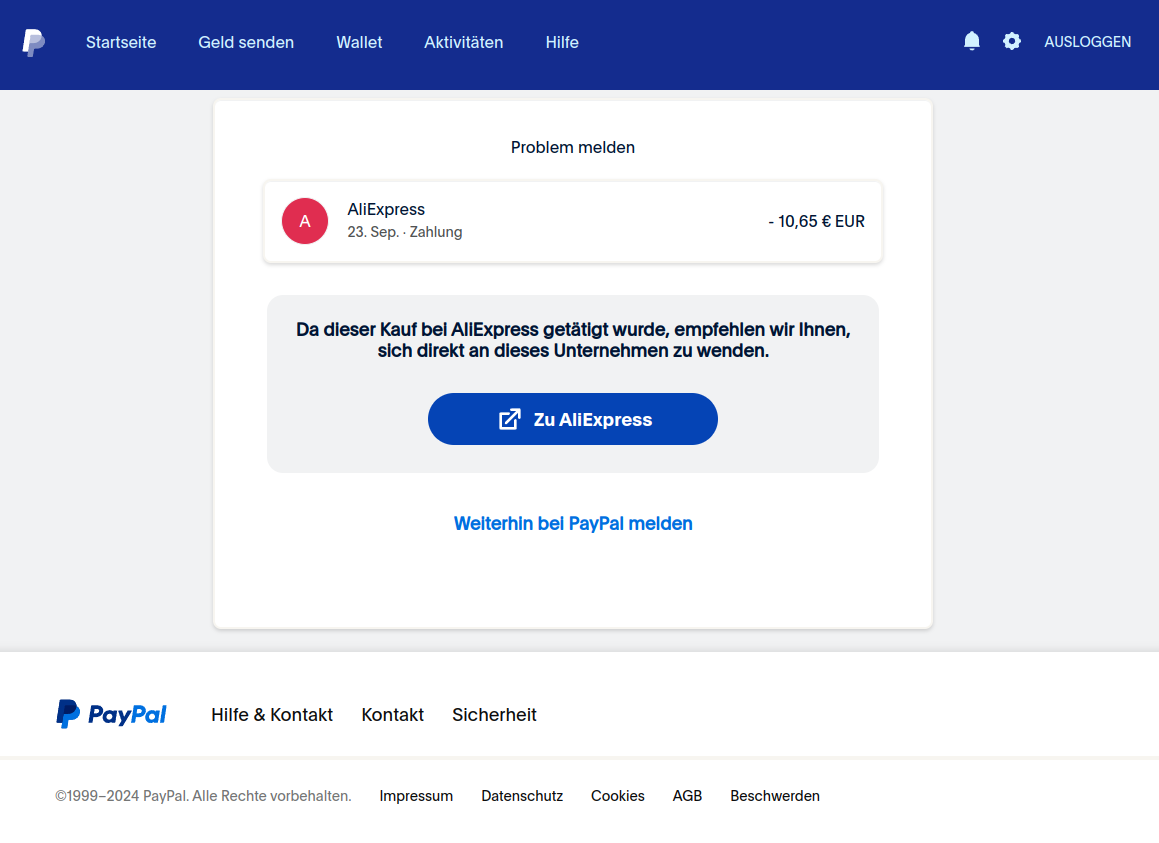This screenshot has width=1159, height=843.
Task: Click the PayPal footer logo
Action: coord(112,714)
